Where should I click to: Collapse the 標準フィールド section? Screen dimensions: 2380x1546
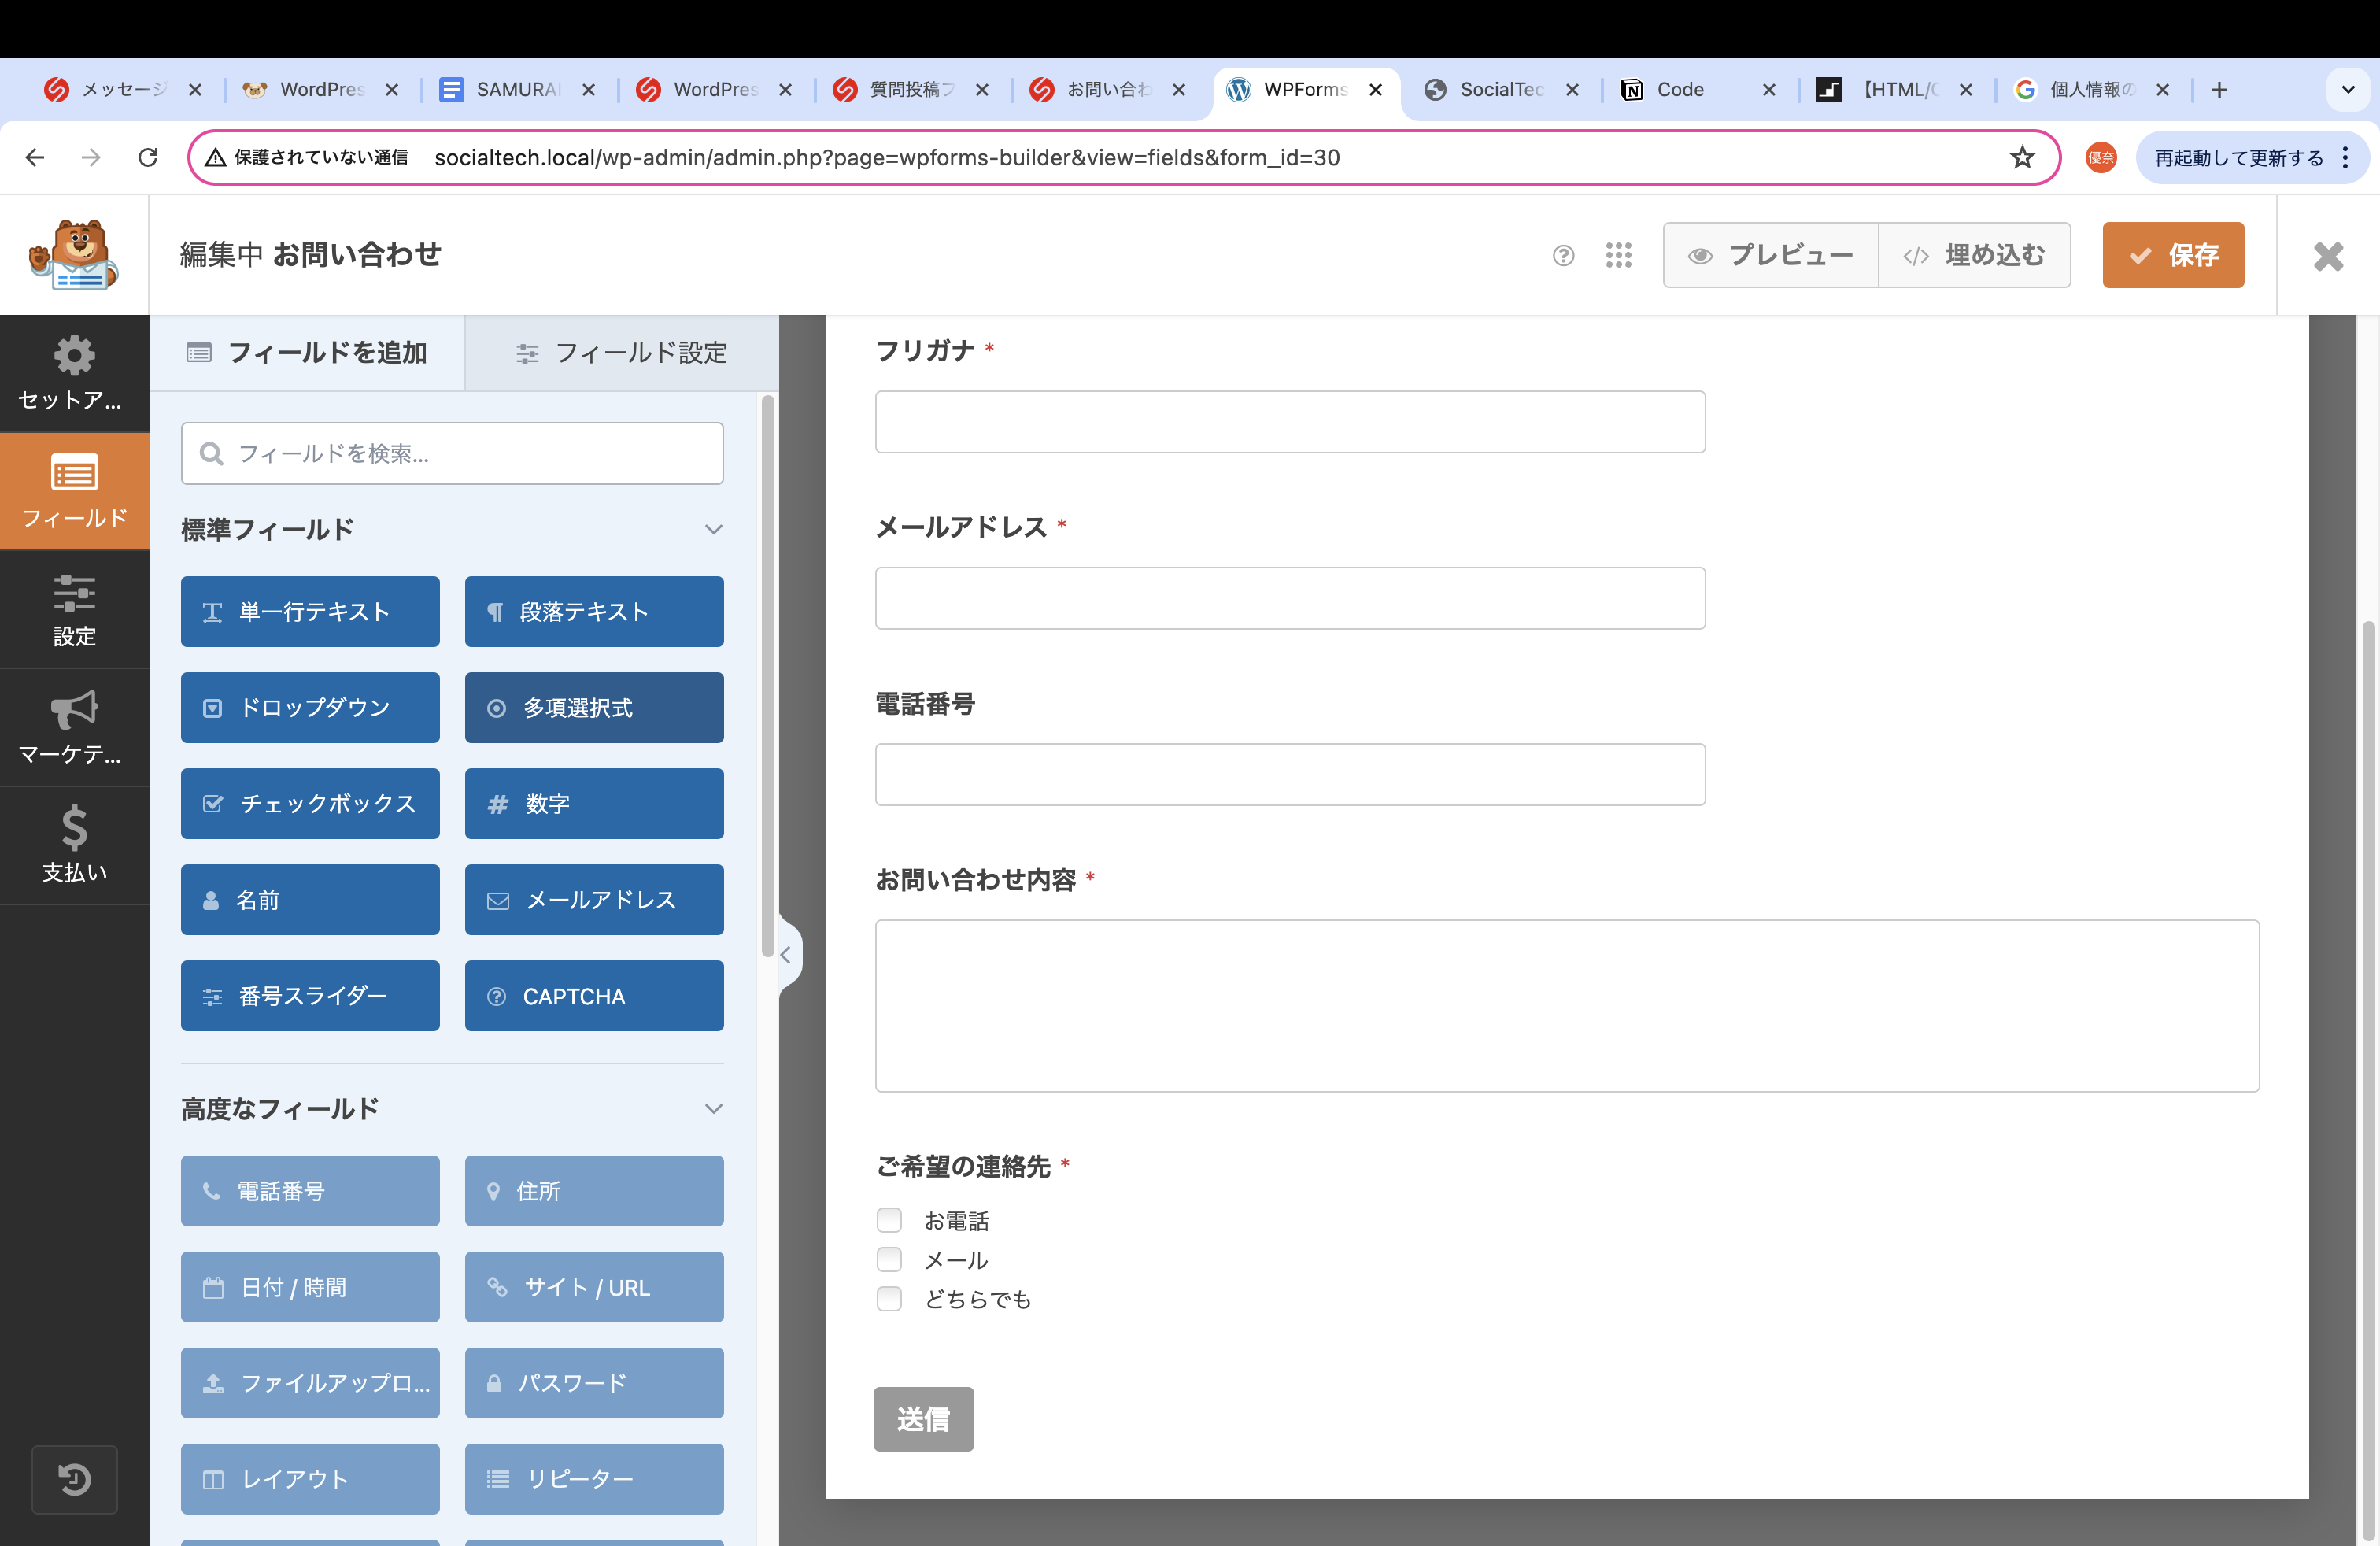(713, 529)
